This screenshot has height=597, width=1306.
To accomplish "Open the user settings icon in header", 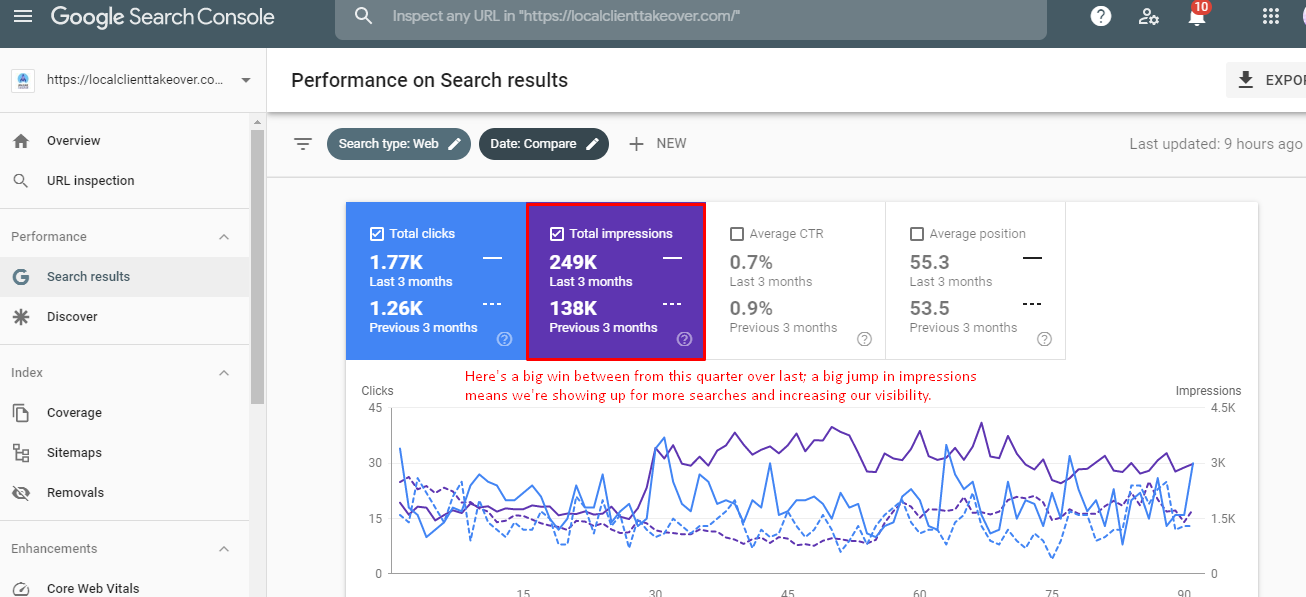I will (1149, 16).
